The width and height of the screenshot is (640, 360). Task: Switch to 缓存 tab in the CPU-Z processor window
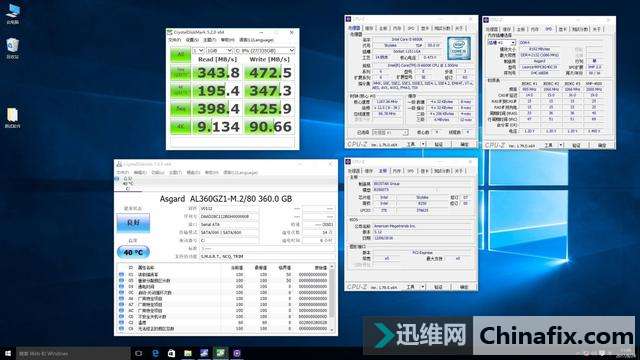tap(369, 28)
